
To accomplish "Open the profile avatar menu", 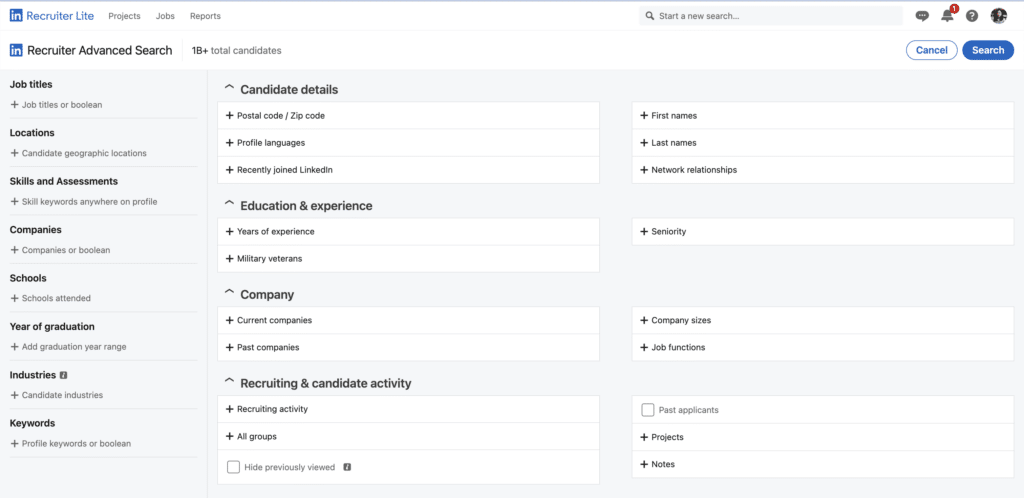I will tap(999, 16).
